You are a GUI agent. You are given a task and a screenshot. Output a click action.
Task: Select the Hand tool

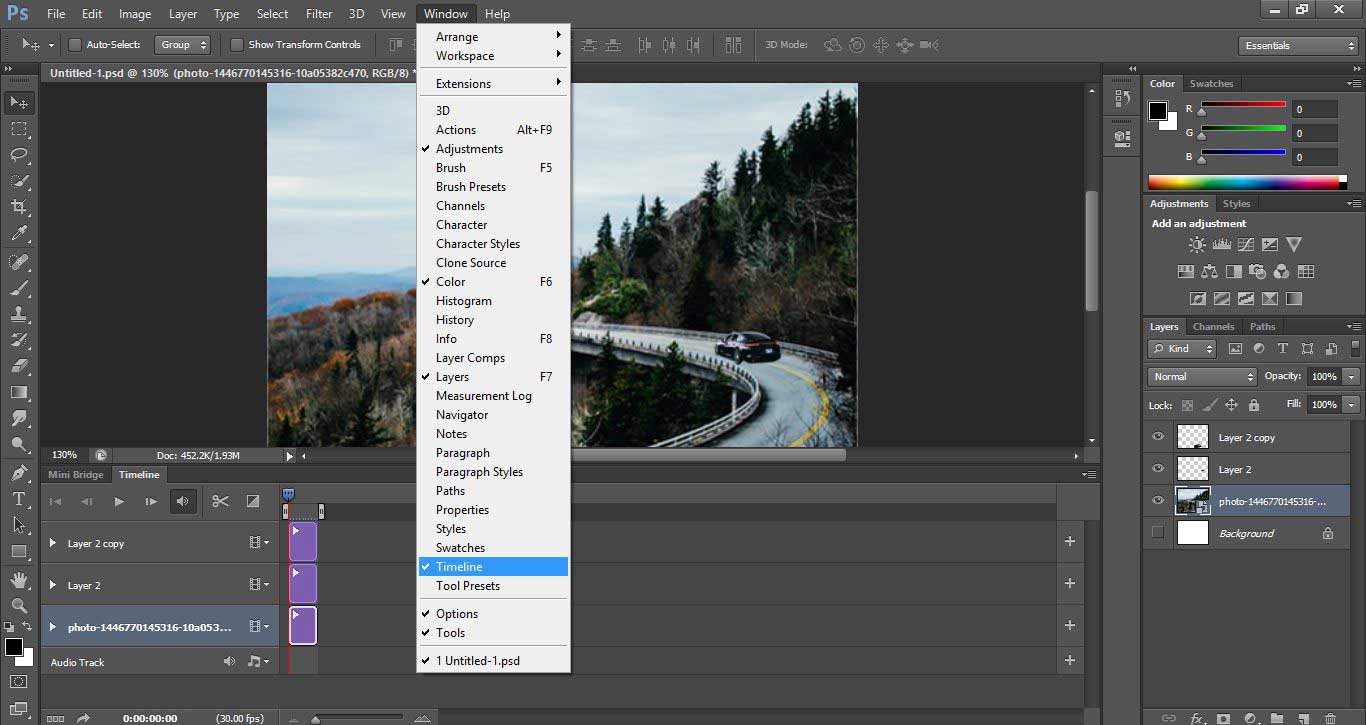point(19,579)
